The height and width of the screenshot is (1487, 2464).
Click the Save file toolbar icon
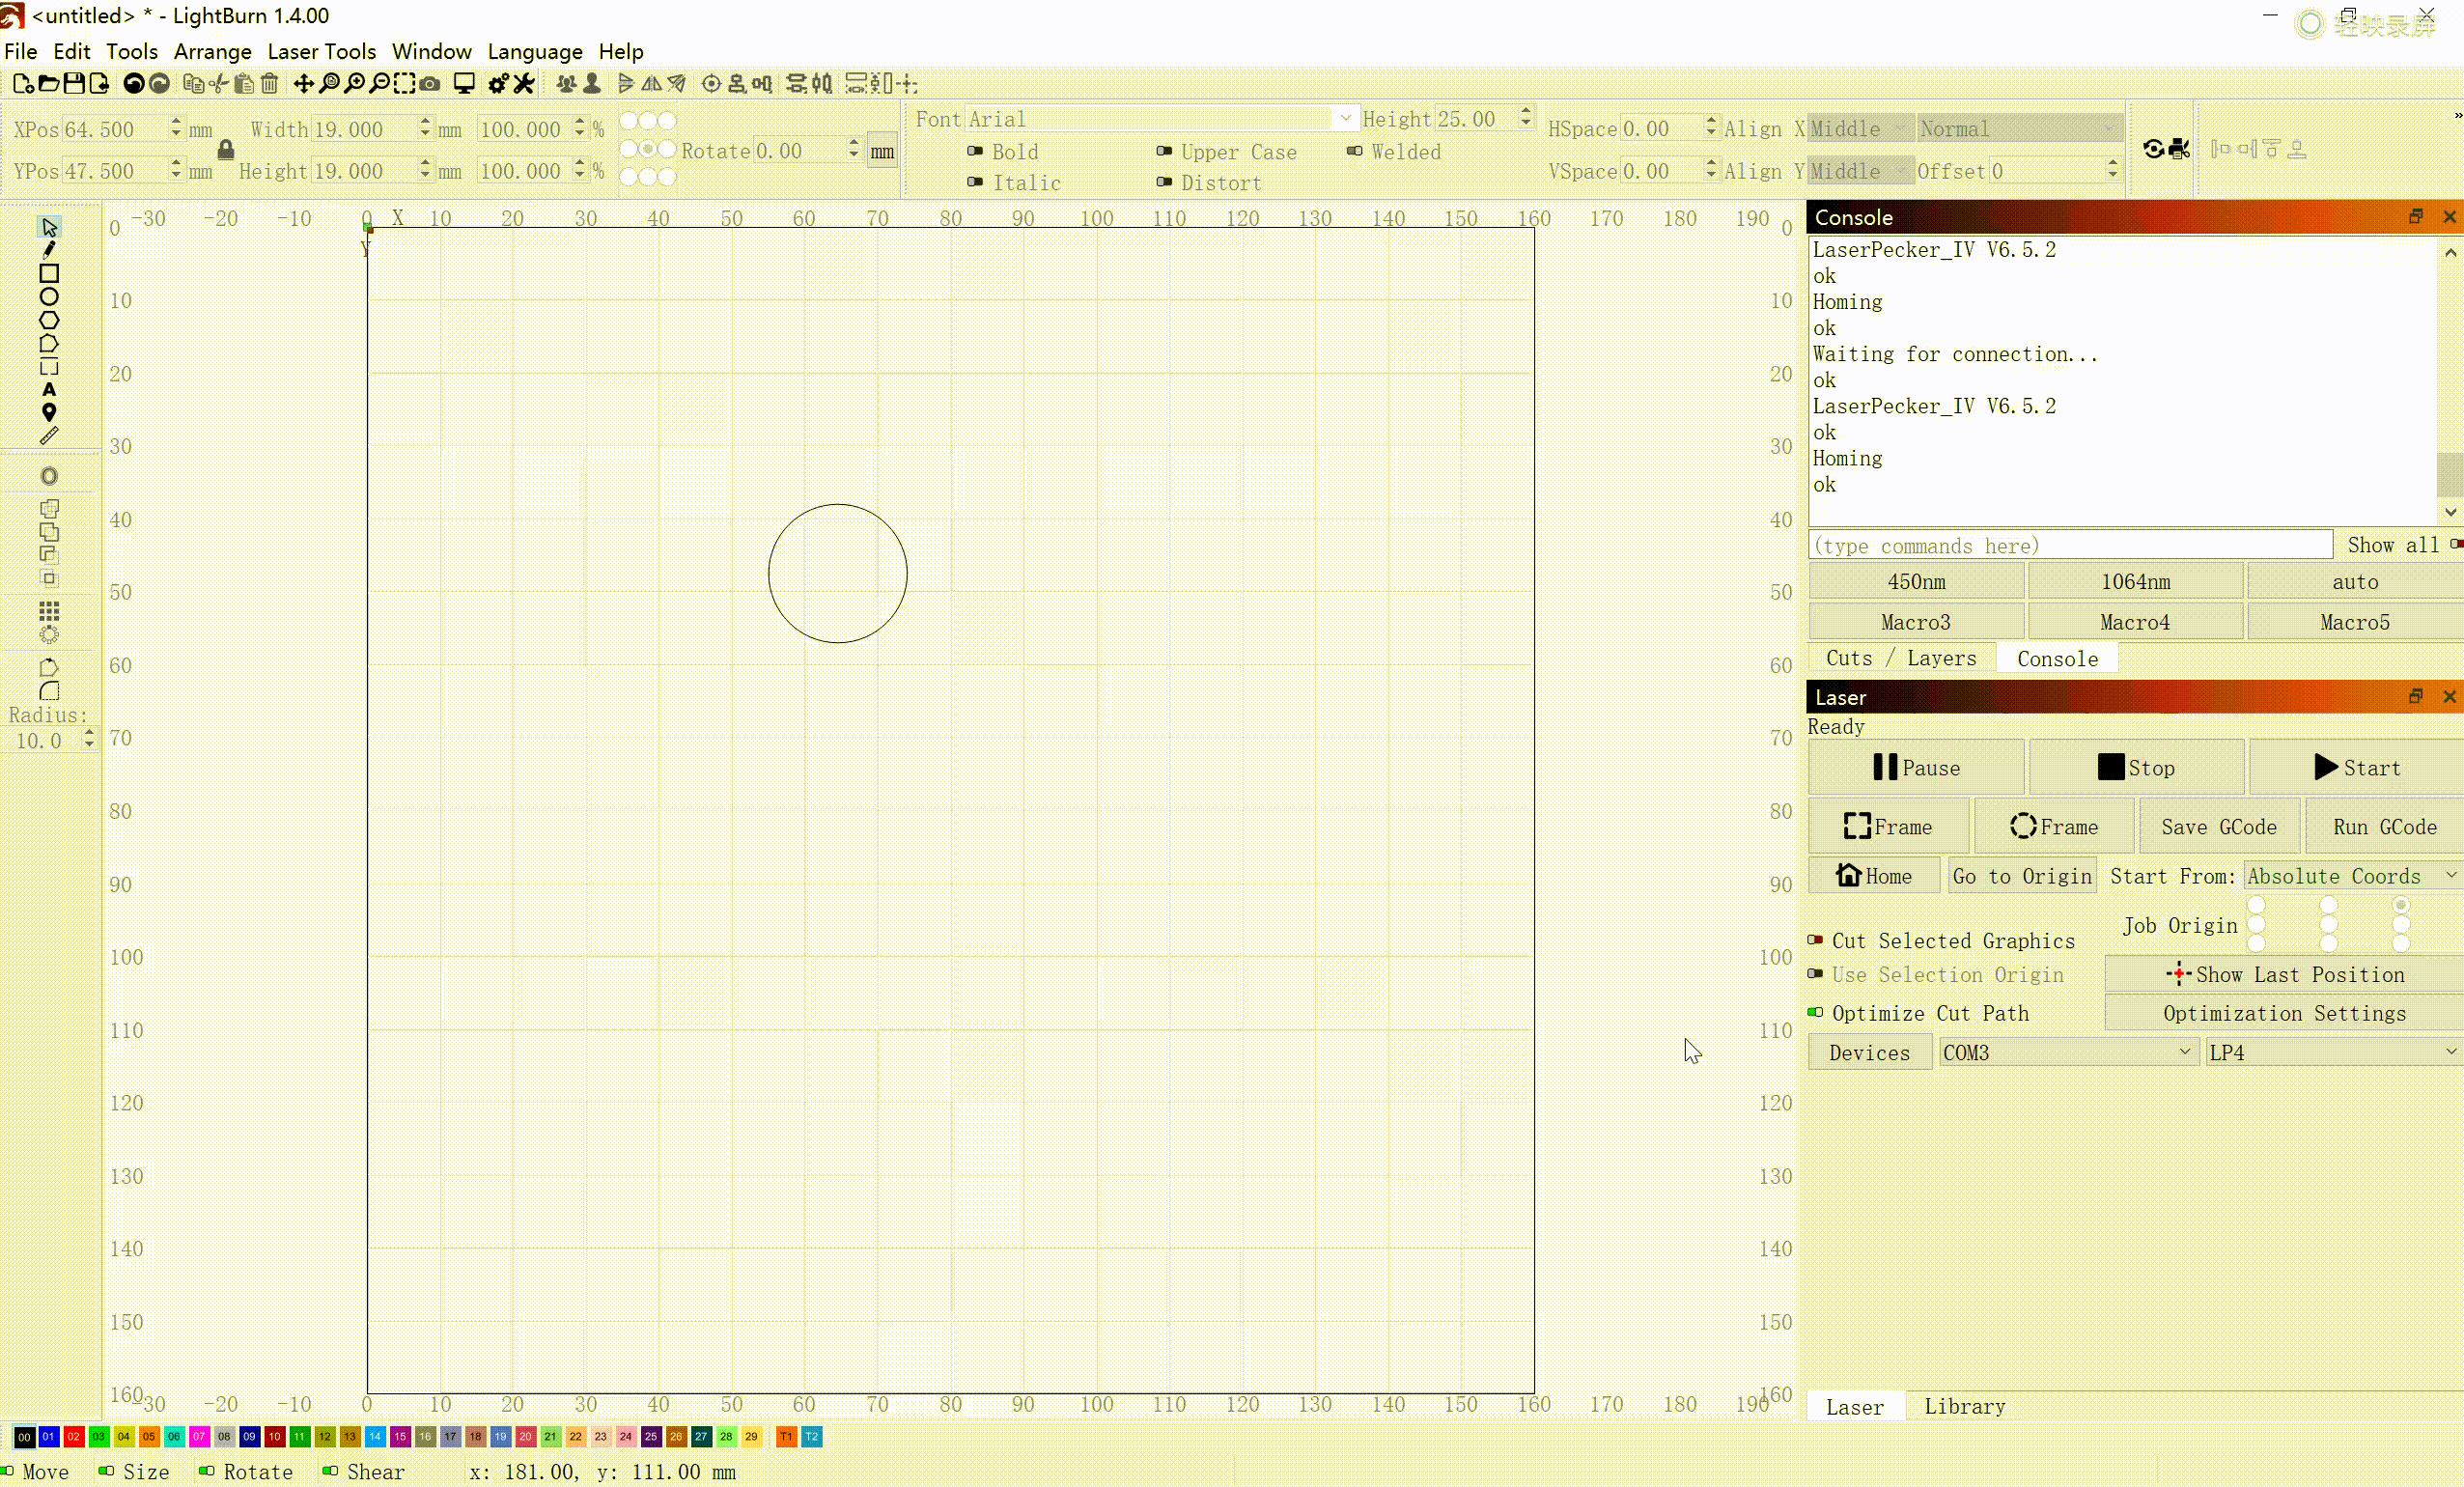[74, 84]
